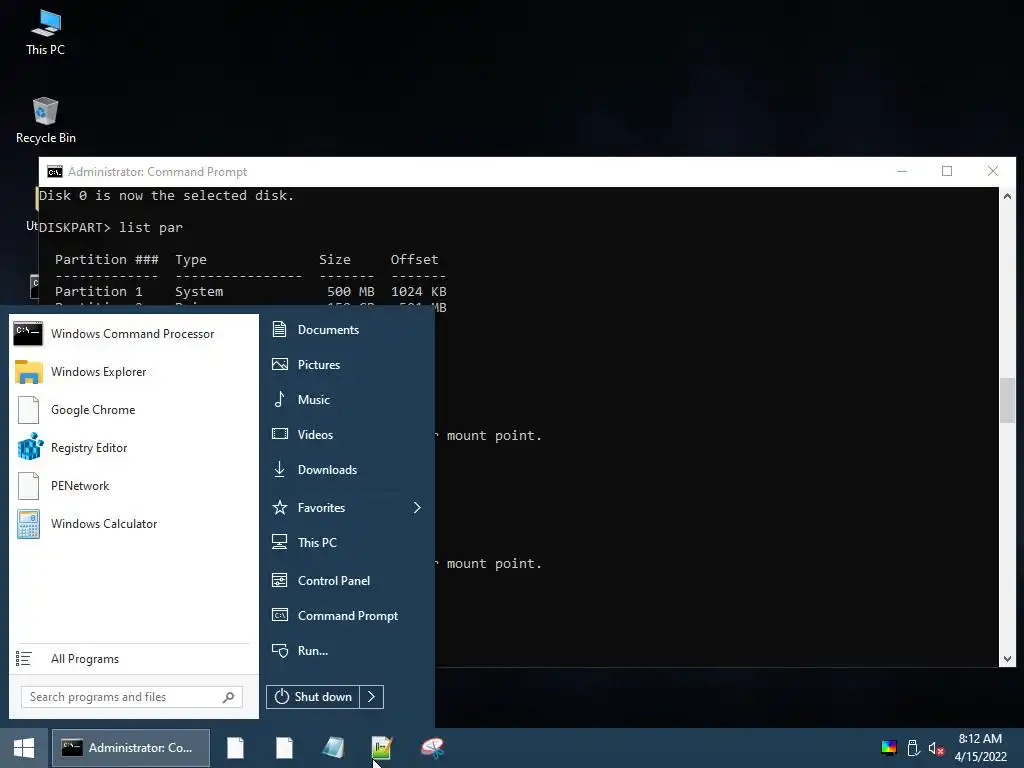
Task: Click the Windows Start button
Action: 24,748
